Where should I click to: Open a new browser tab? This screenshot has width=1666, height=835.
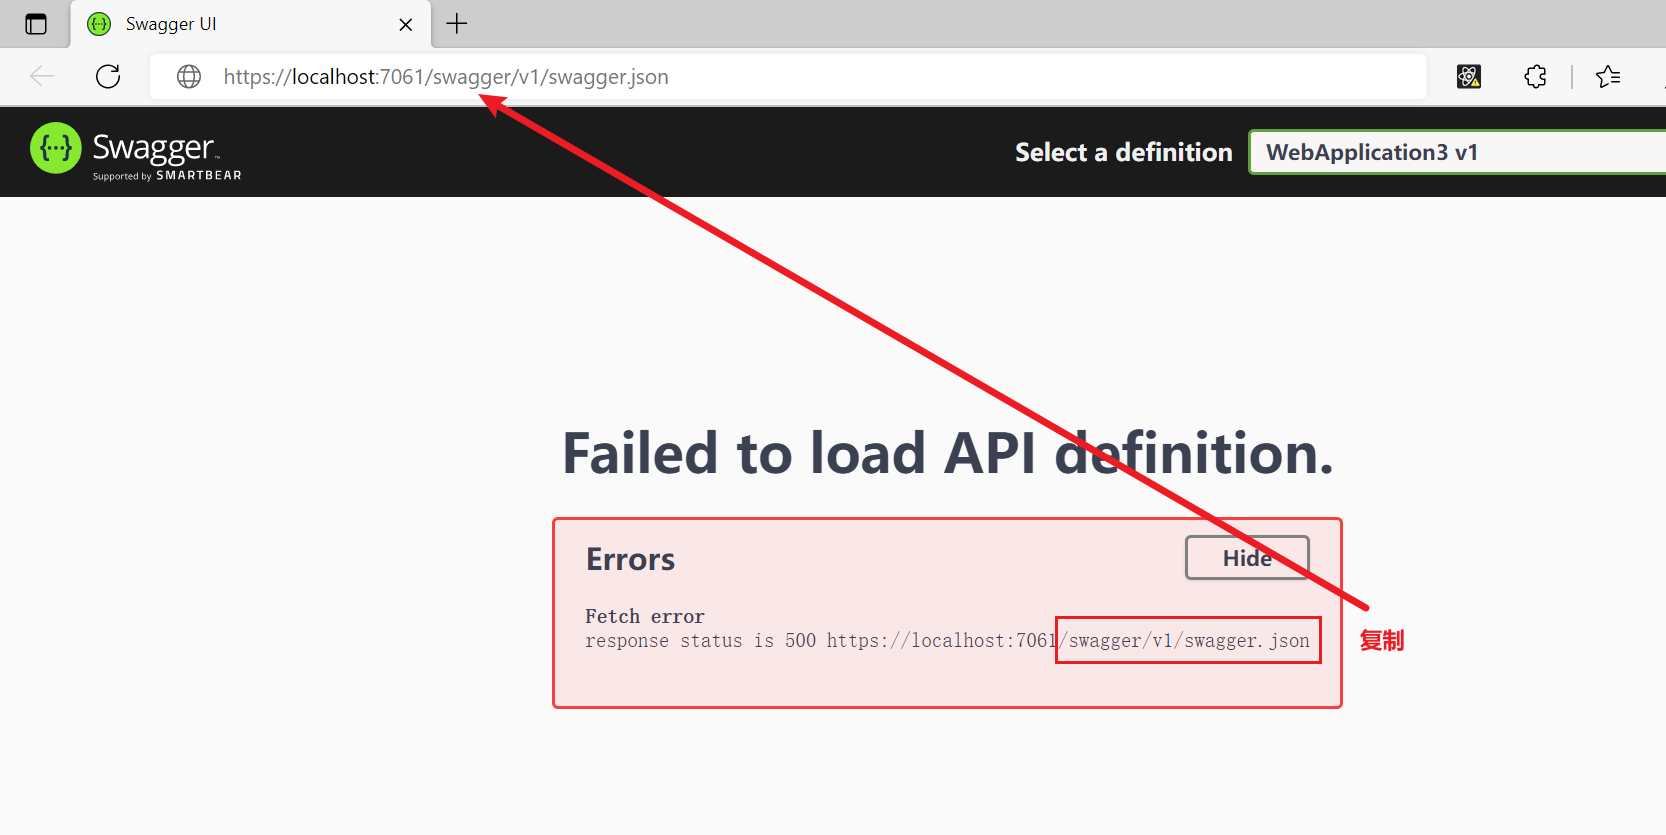point(457,24)
